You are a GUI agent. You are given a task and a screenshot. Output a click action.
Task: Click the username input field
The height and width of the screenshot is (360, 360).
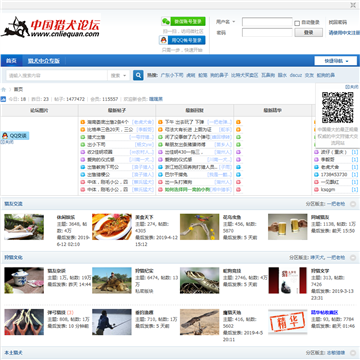[267, 22]
